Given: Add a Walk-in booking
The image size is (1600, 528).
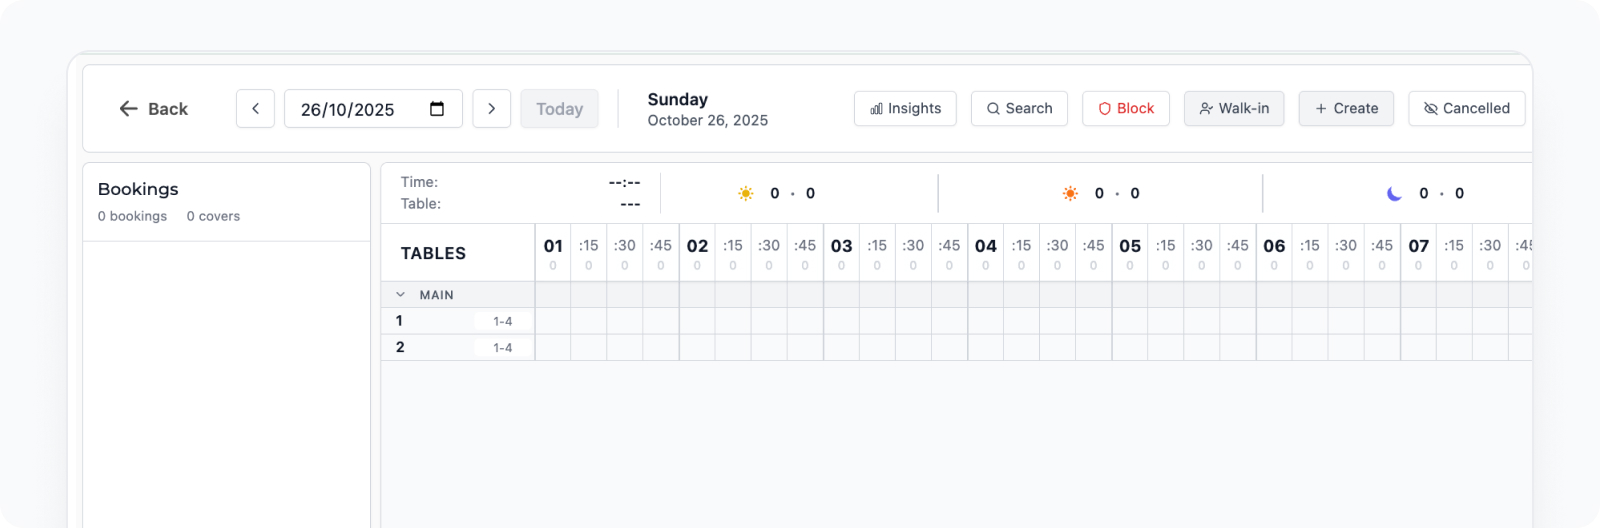Looking at the screenshot, I should (x=1234, y=109).
